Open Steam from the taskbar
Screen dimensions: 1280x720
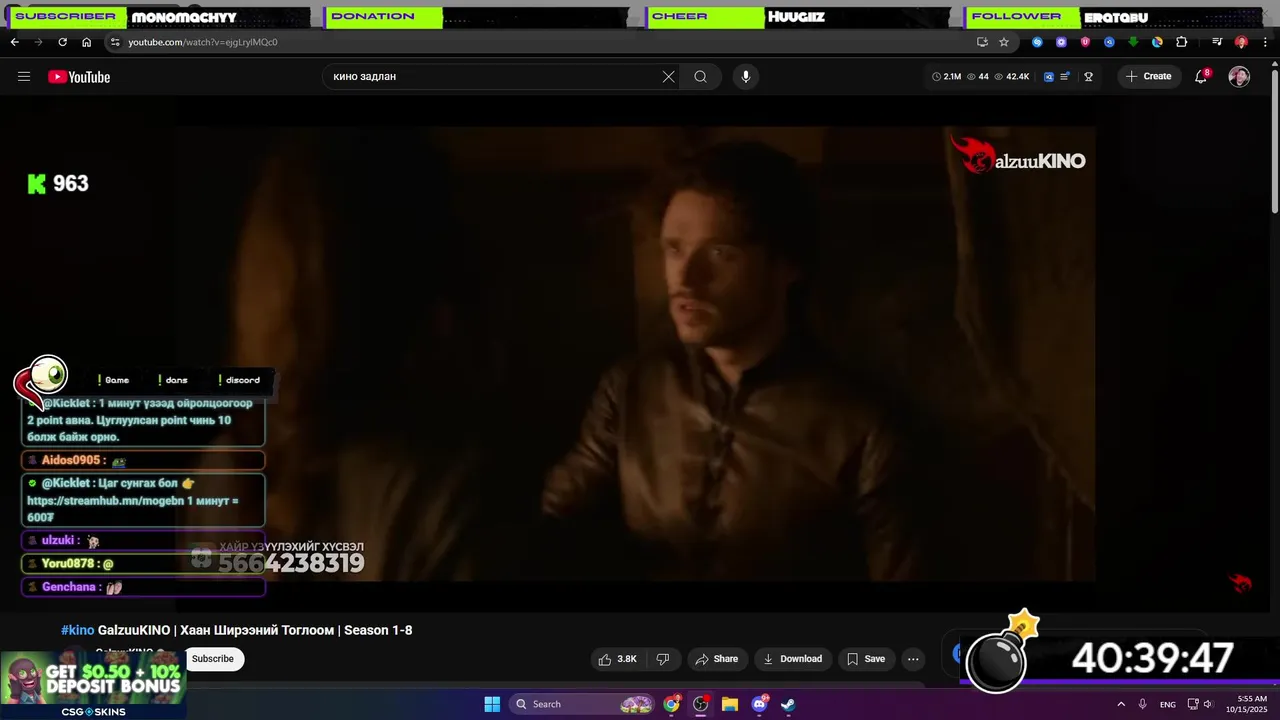click(x=788, y=704)
